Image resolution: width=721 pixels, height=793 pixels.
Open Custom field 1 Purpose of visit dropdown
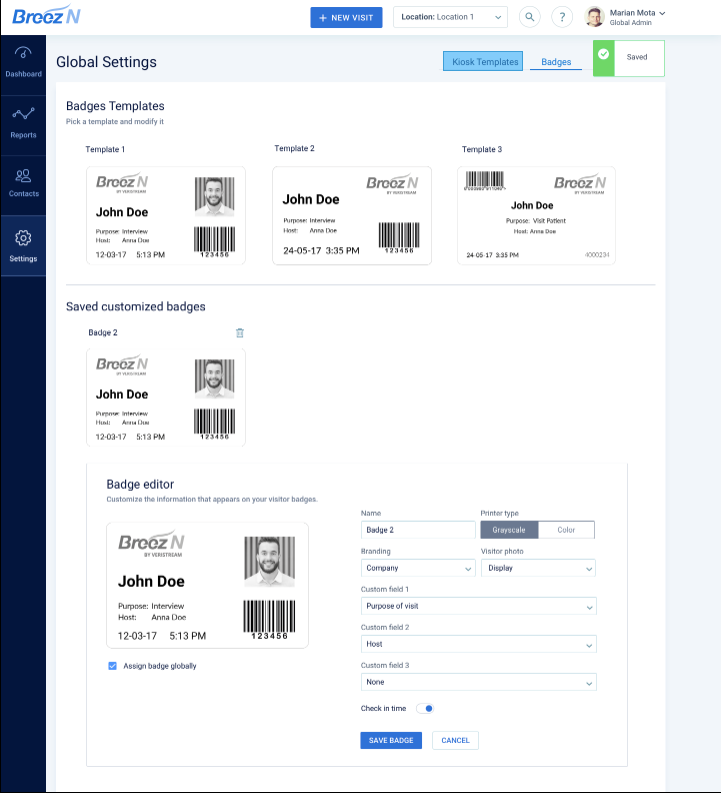[x=478, y=606]
